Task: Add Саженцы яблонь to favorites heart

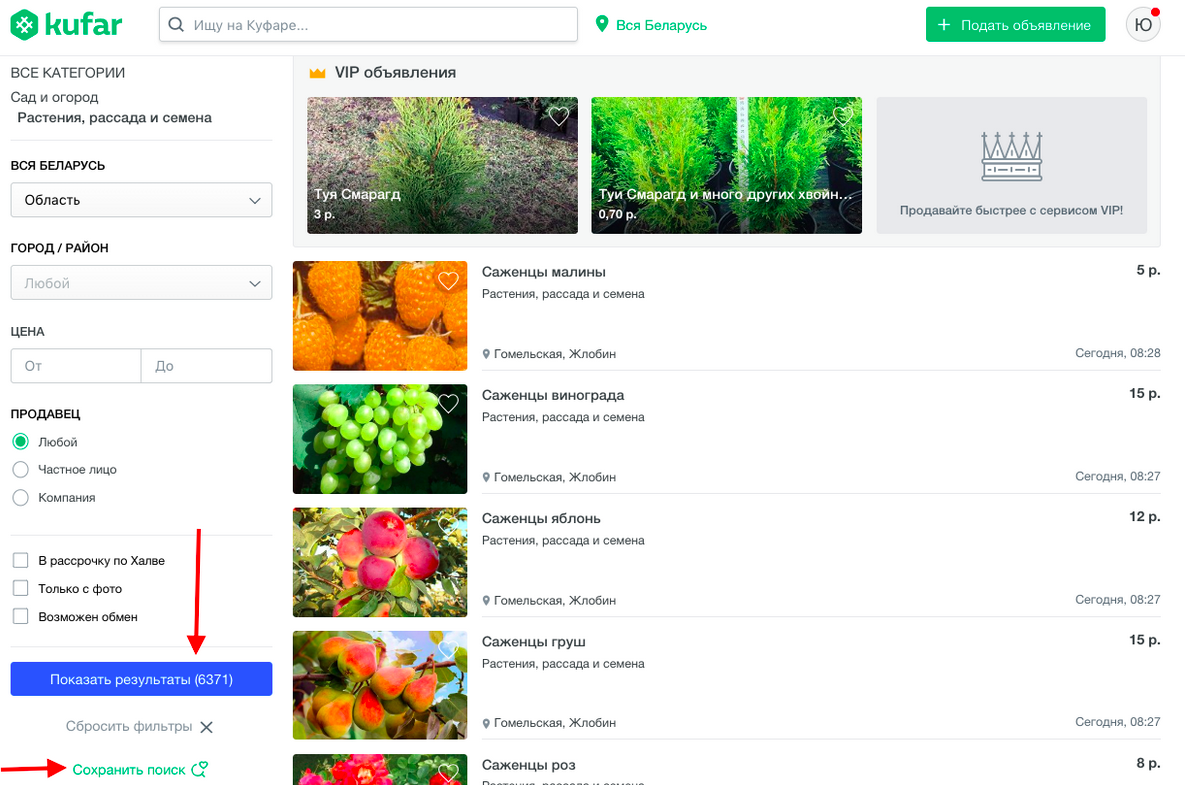Action: [448, 527]
